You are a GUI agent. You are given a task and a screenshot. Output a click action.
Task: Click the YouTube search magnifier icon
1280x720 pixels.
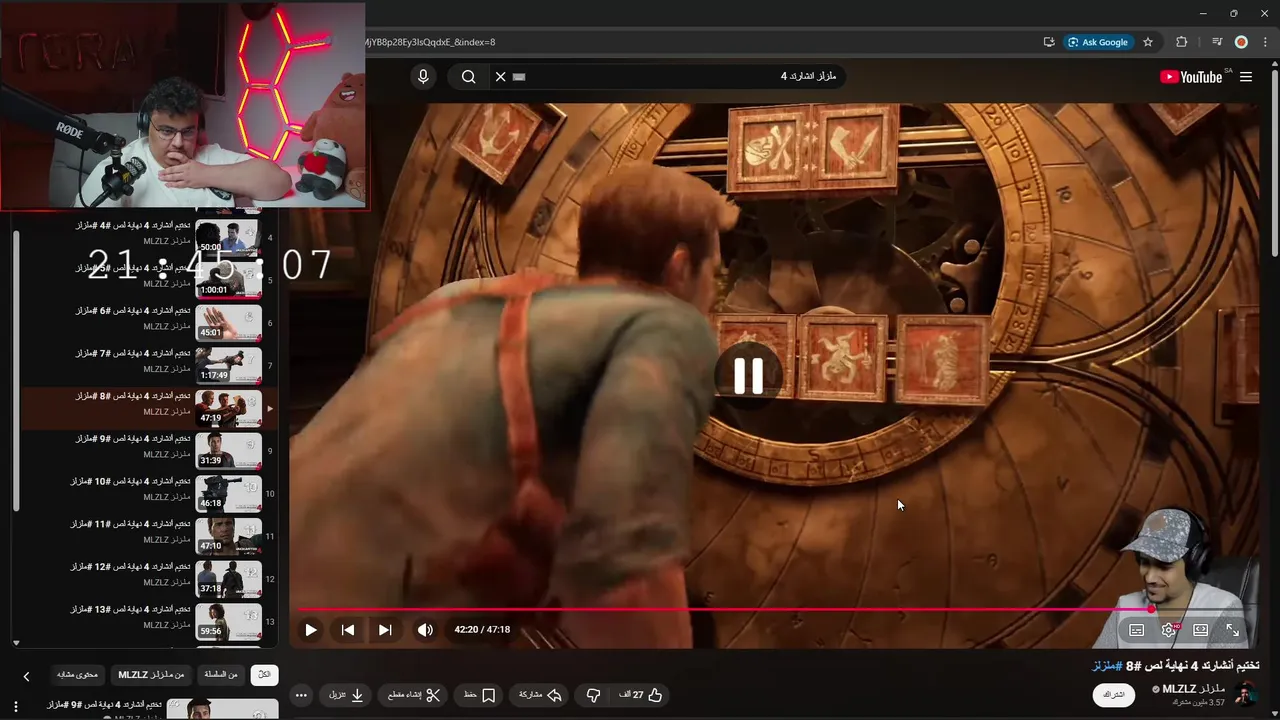click(468, 77)
